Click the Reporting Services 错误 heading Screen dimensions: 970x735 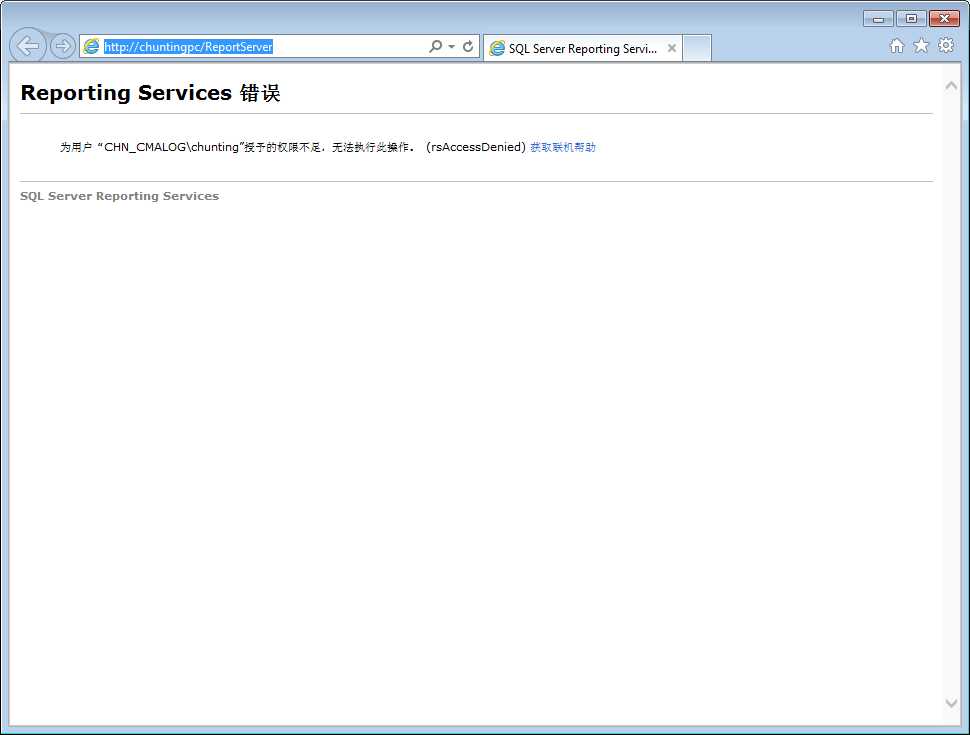(150, 93)
